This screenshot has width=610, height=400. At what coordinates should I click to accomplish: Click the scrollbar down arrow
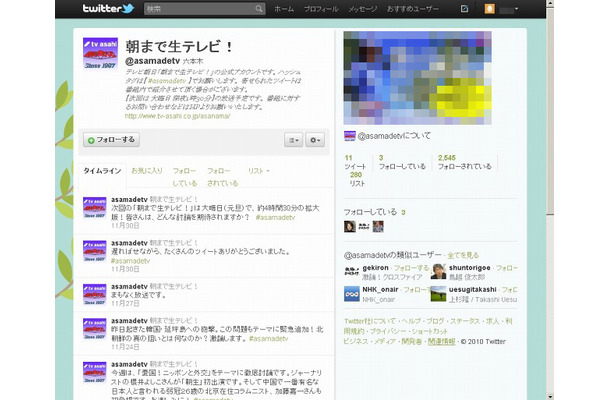click(550, 396)
